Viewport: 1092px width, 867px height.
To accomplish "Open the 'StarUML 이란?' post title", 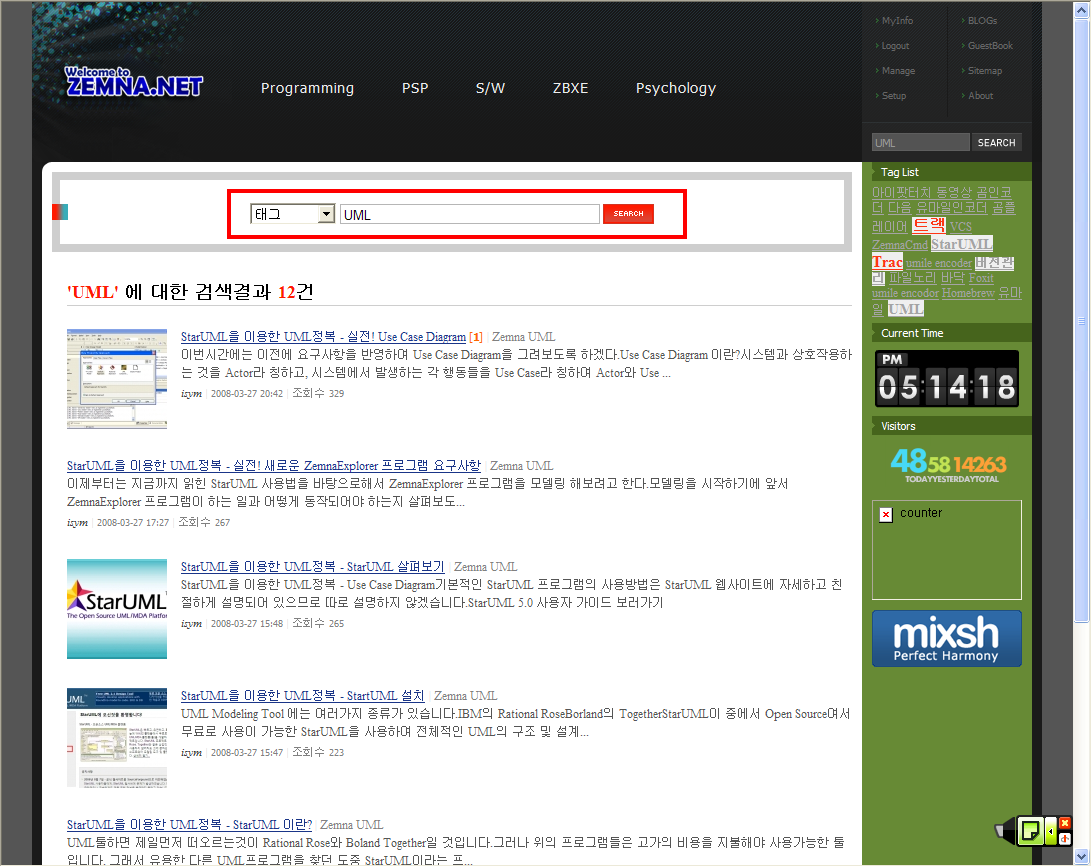I will 189,825.
